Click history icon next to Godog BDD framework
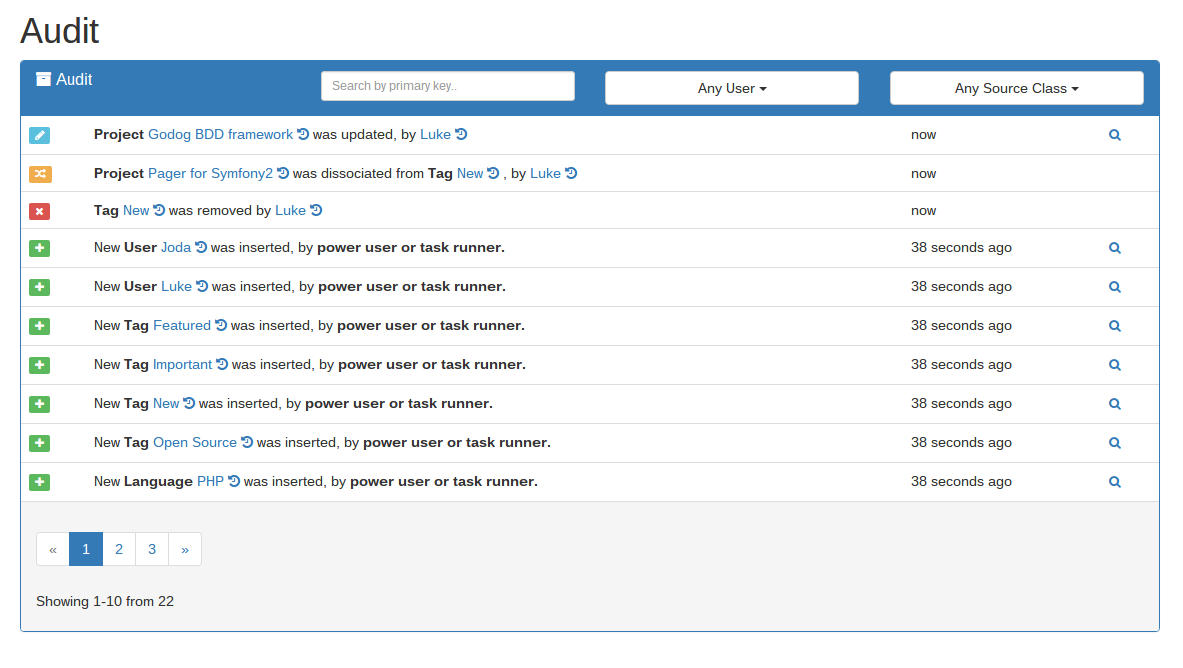Viewport: 1183px width, 668px height. 303,134
